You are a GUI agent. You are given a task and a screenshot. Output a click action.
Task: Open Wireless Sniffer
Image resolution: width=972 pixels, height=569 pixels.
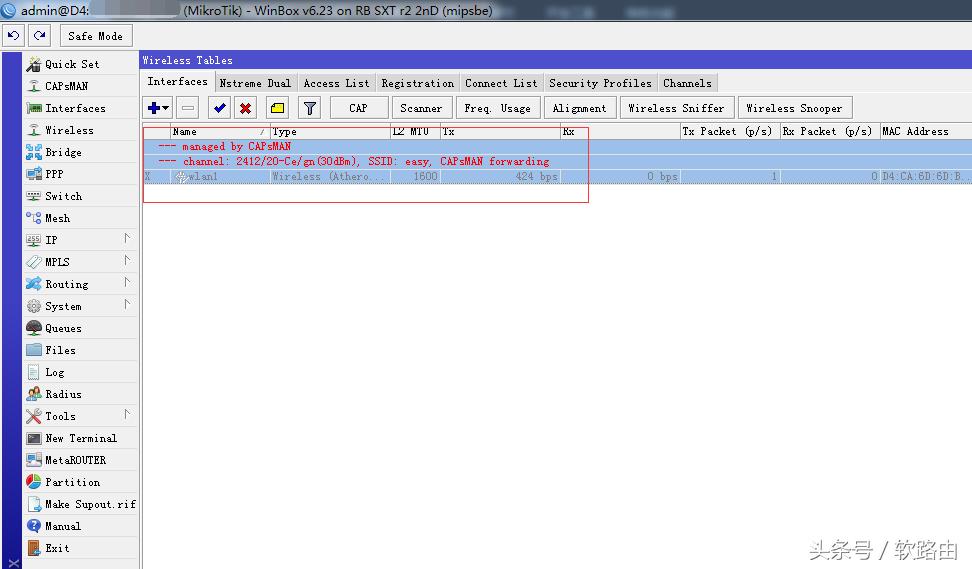tap(676, 108)
